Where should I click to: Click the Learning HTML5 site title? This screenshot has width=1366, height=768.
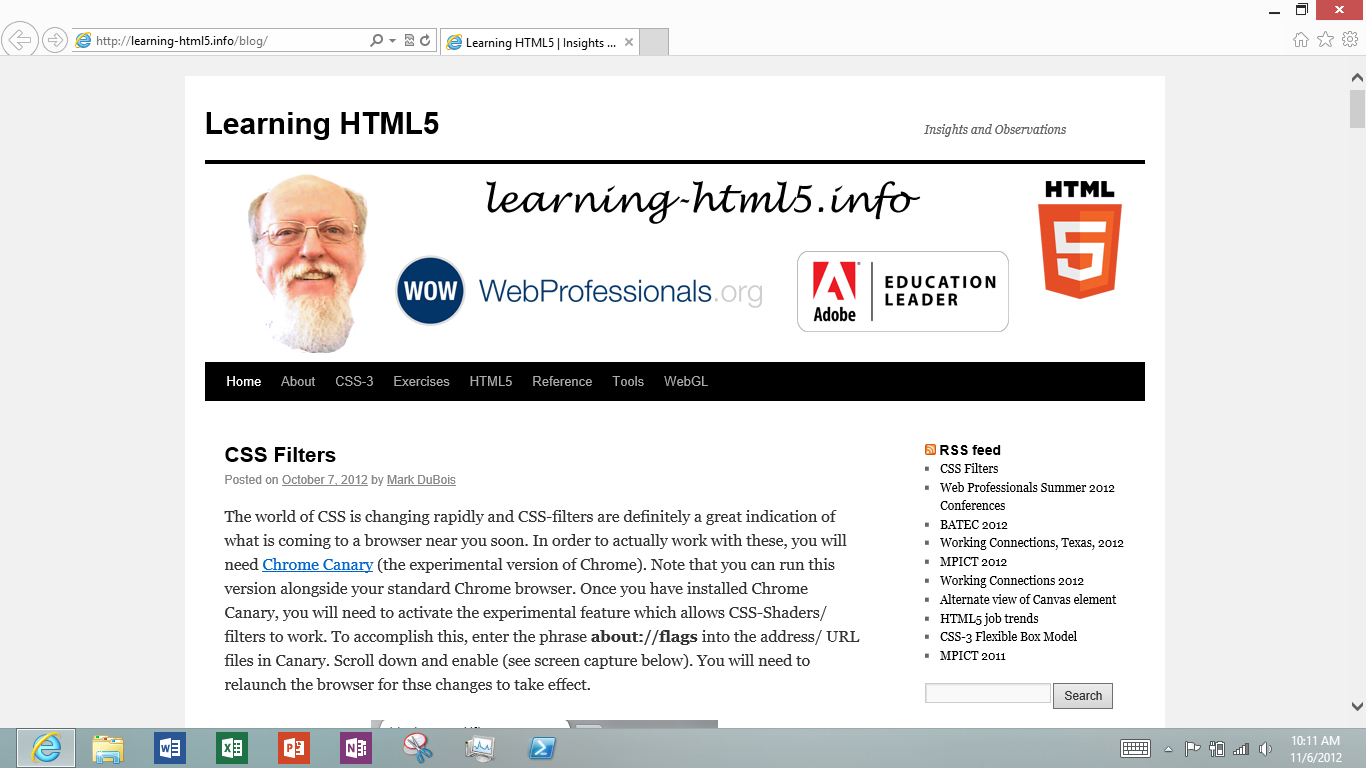click(322, 124)
